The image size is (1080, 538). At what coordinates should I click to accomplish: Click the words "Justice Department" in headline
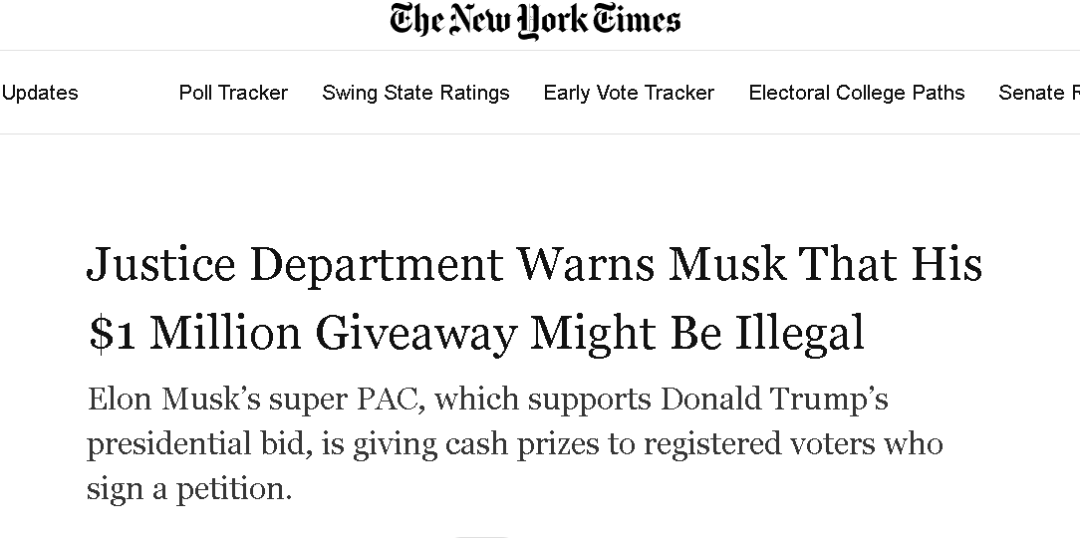click(x=293, y=265)
